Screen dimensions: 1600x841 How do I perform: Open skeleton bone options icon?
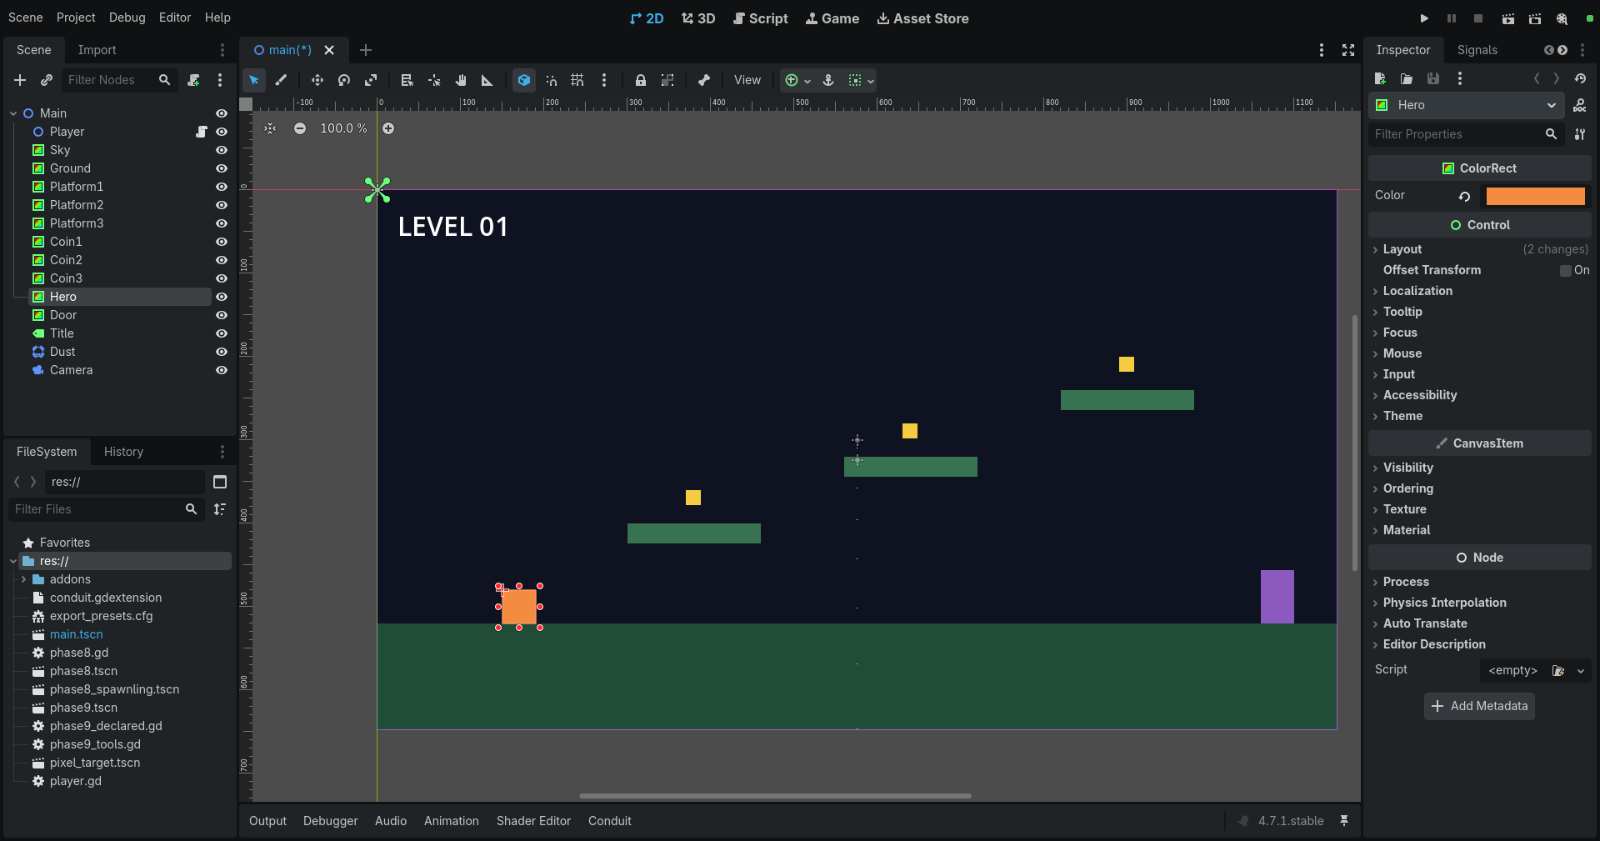(x=704, y=80)
